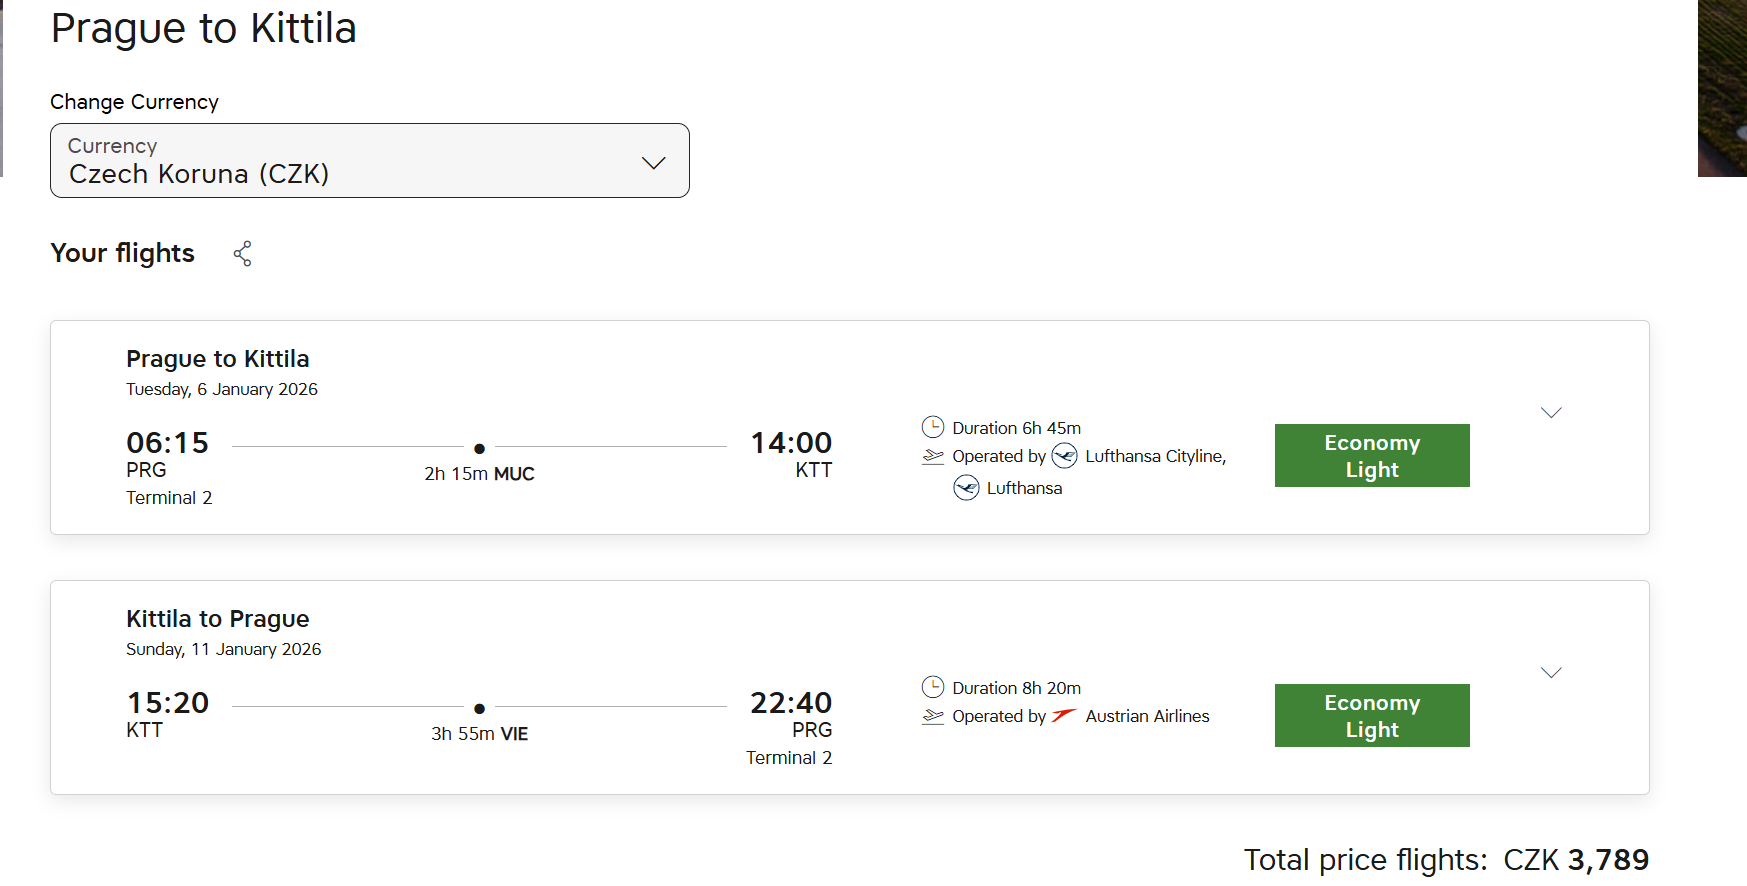The height and width of the screenshot is (886, 1747).
Task: Click the photo thumbnail at top right
Action: pos(1722,88)
